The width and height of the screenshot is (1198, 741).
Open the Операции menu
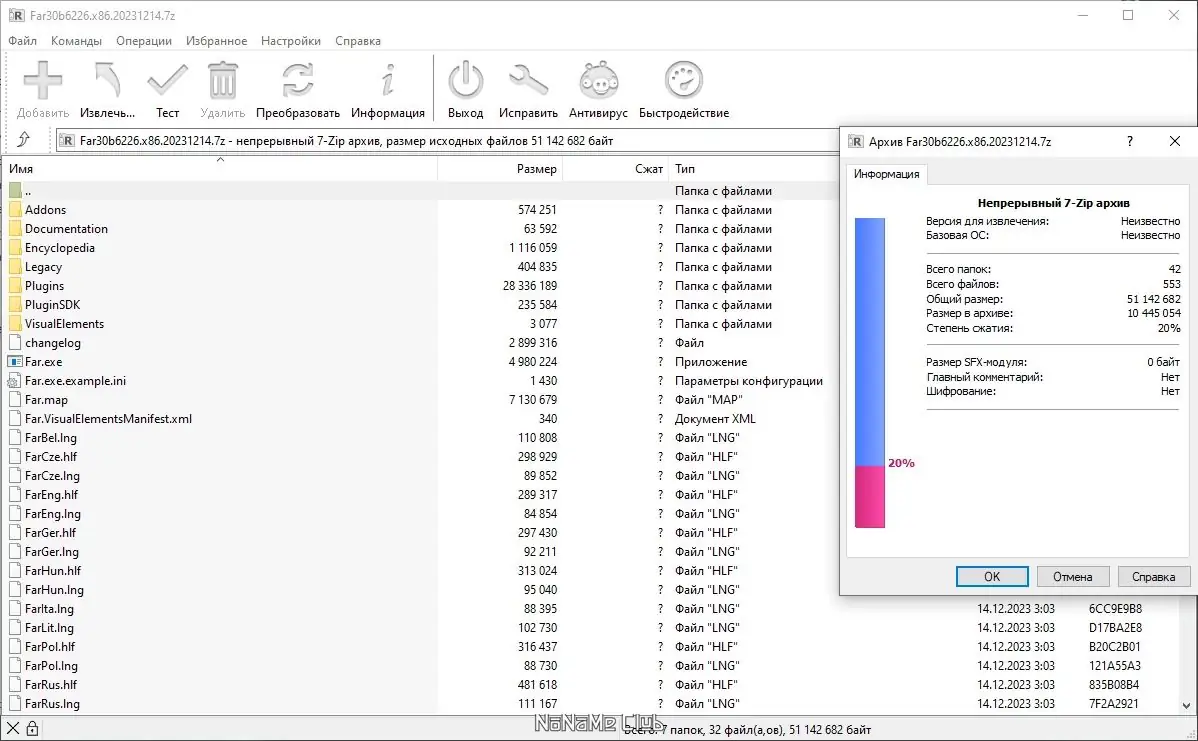point(144,40)
